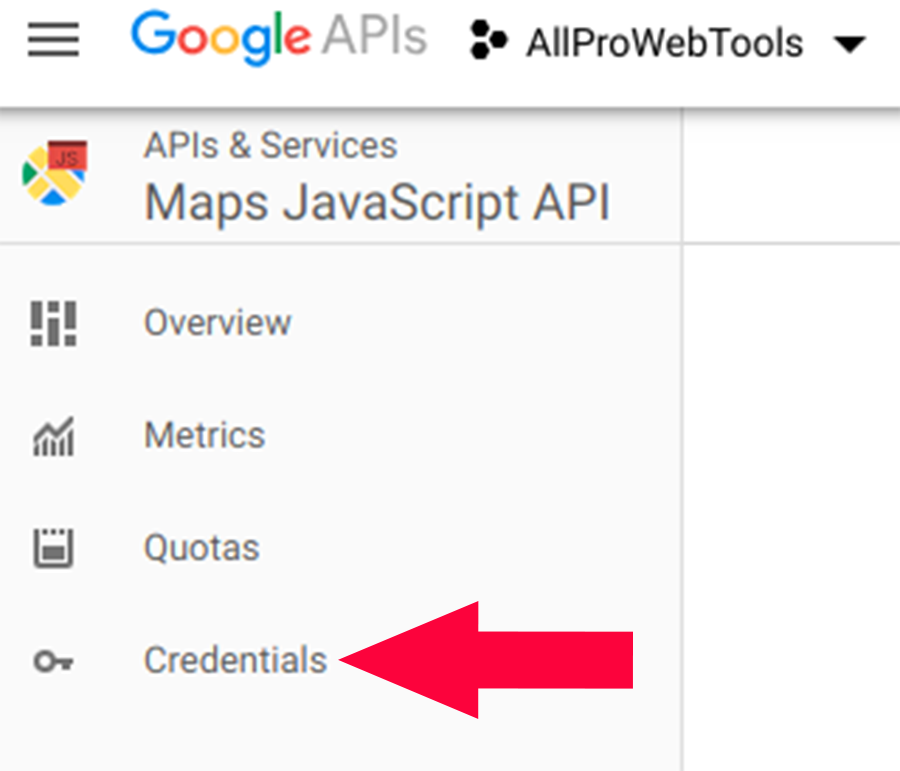Open the hamburger navigation menu
The image size is (900, 771).
click(x=53, y=40)
